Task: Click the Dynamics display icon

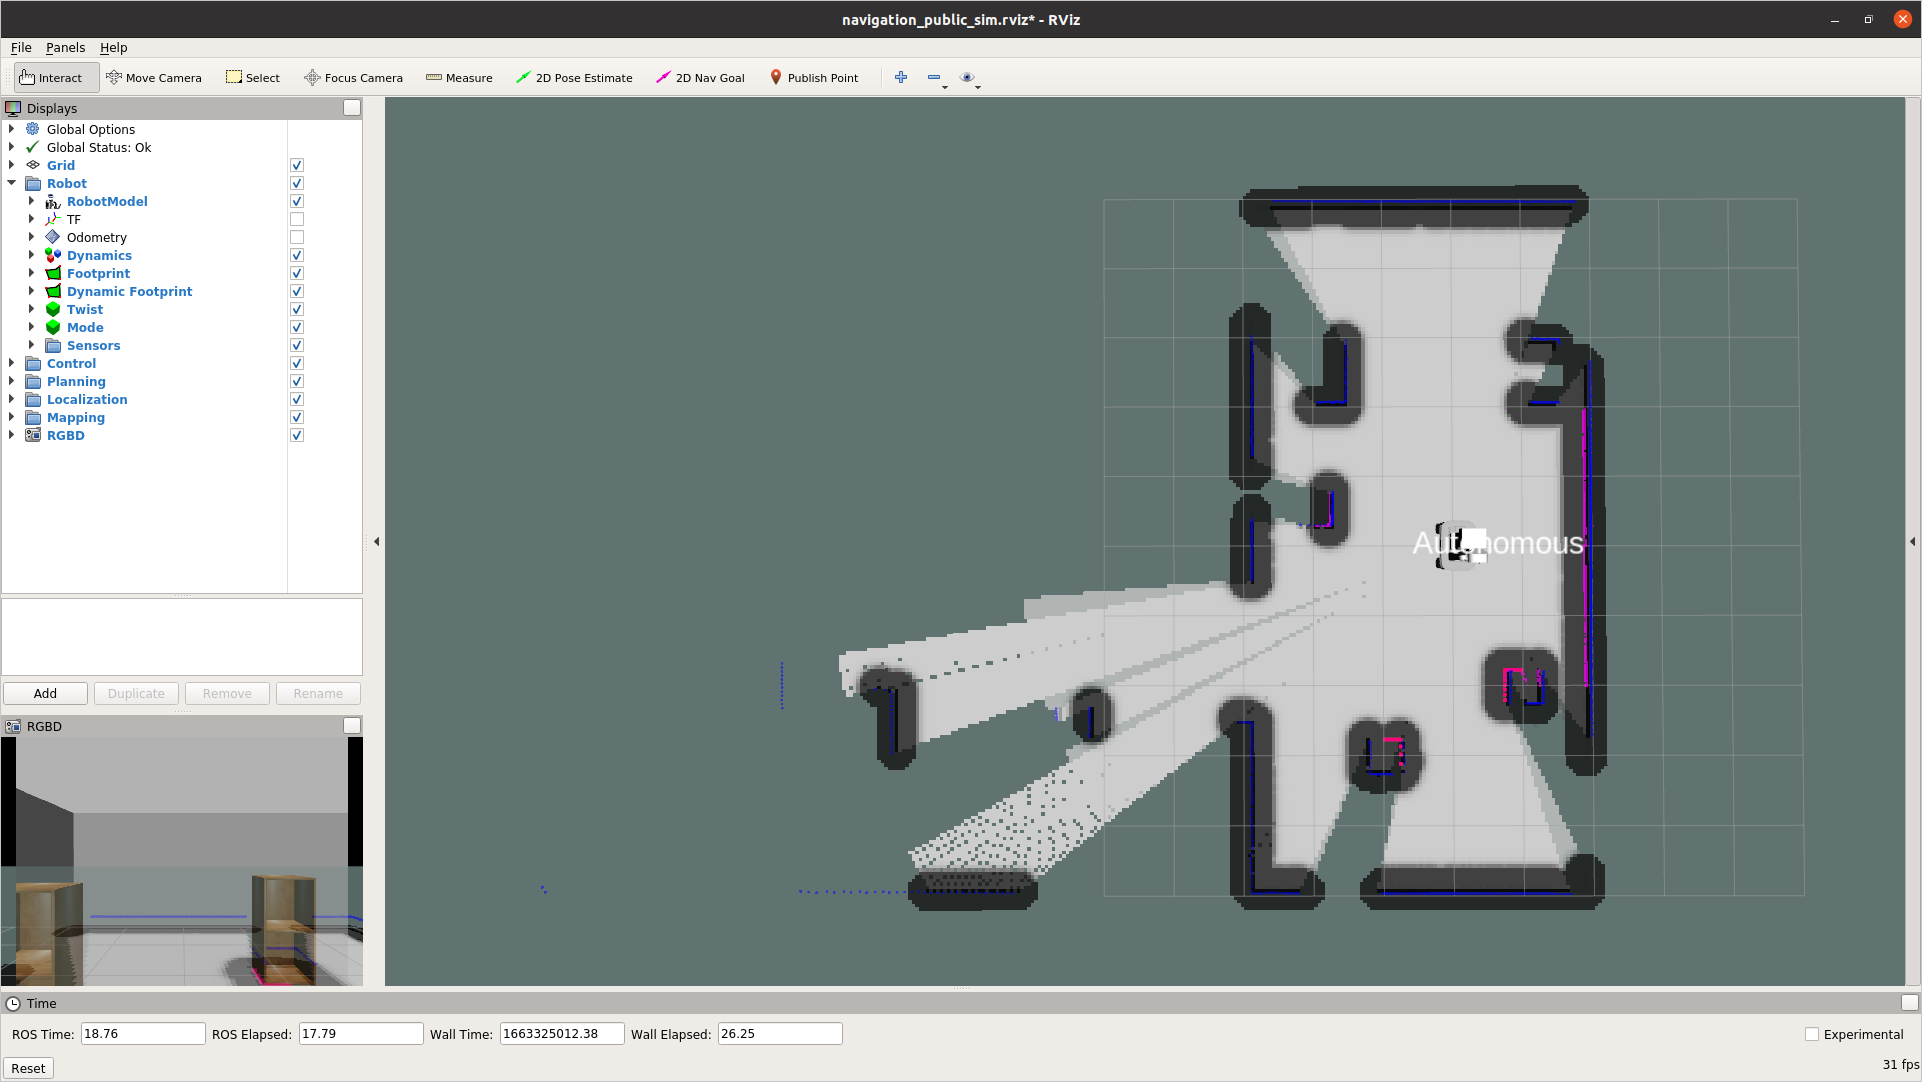Action: tap(53, 255)
